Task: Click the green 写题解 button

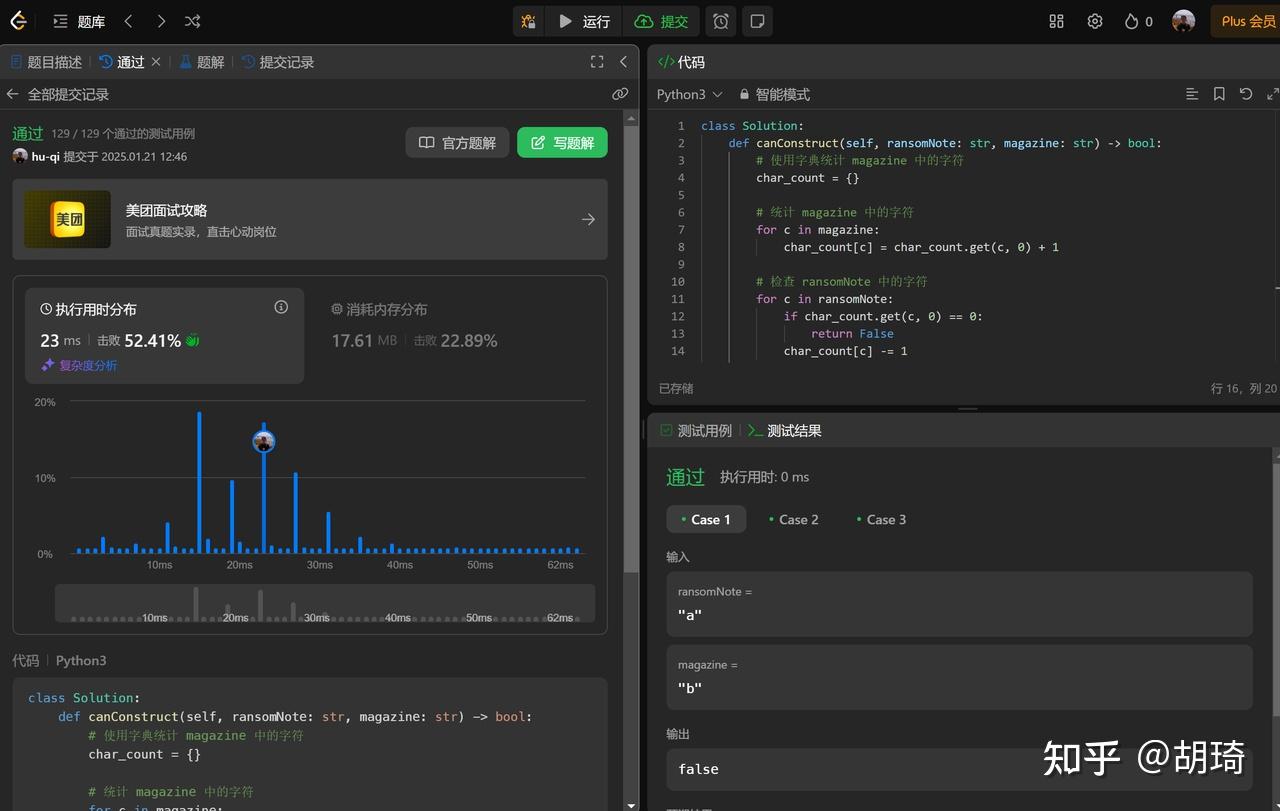Action: click(562, 143)
